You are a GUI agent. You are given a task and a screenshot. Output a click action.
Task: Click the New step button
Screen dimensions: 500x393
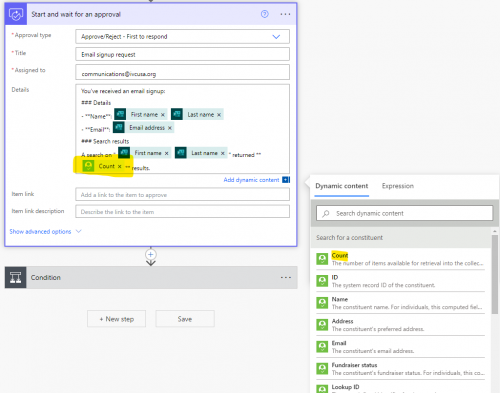pyautogui.click(x=116, y=319)
